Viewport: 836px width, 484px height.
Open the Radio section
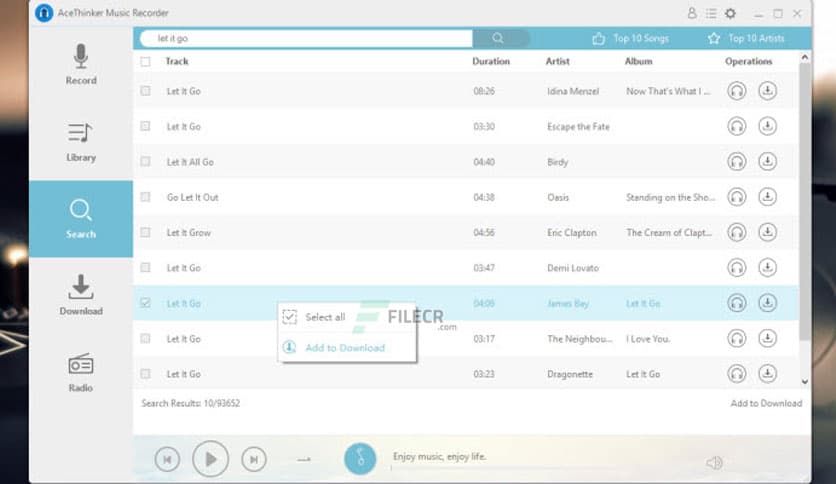tap(81, 373)
